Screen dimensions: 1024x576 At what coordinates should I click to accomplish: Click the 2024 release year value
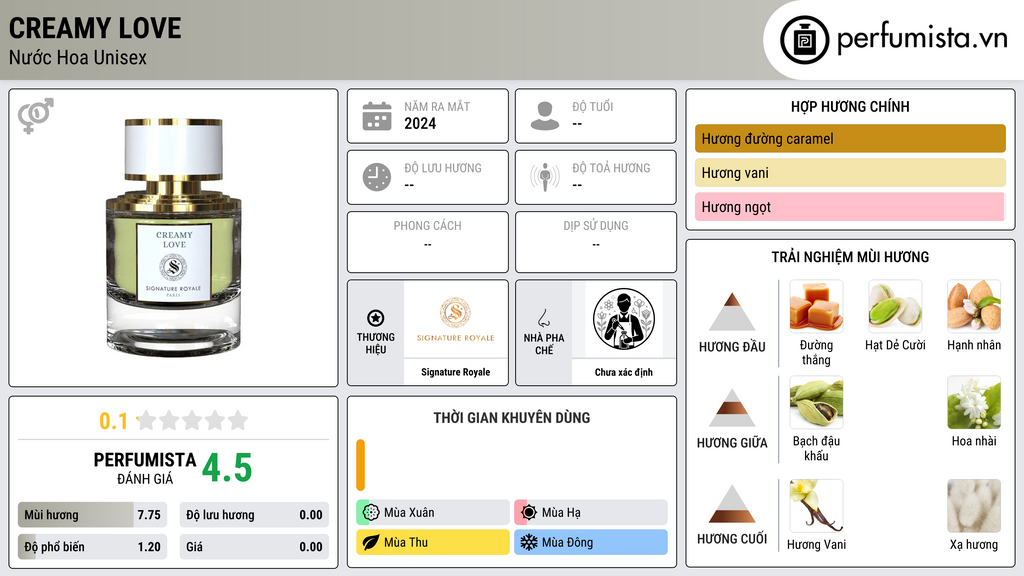(x=420, y=123)
